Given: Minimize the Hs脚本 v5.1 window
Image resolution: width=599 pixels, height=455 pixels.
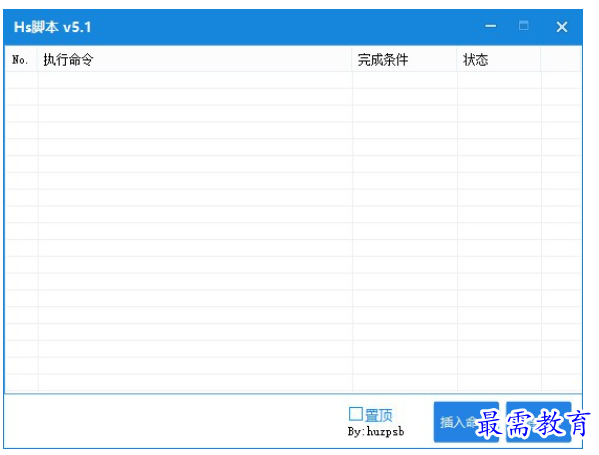Looking at the screenshot, I should pos(491,27).
